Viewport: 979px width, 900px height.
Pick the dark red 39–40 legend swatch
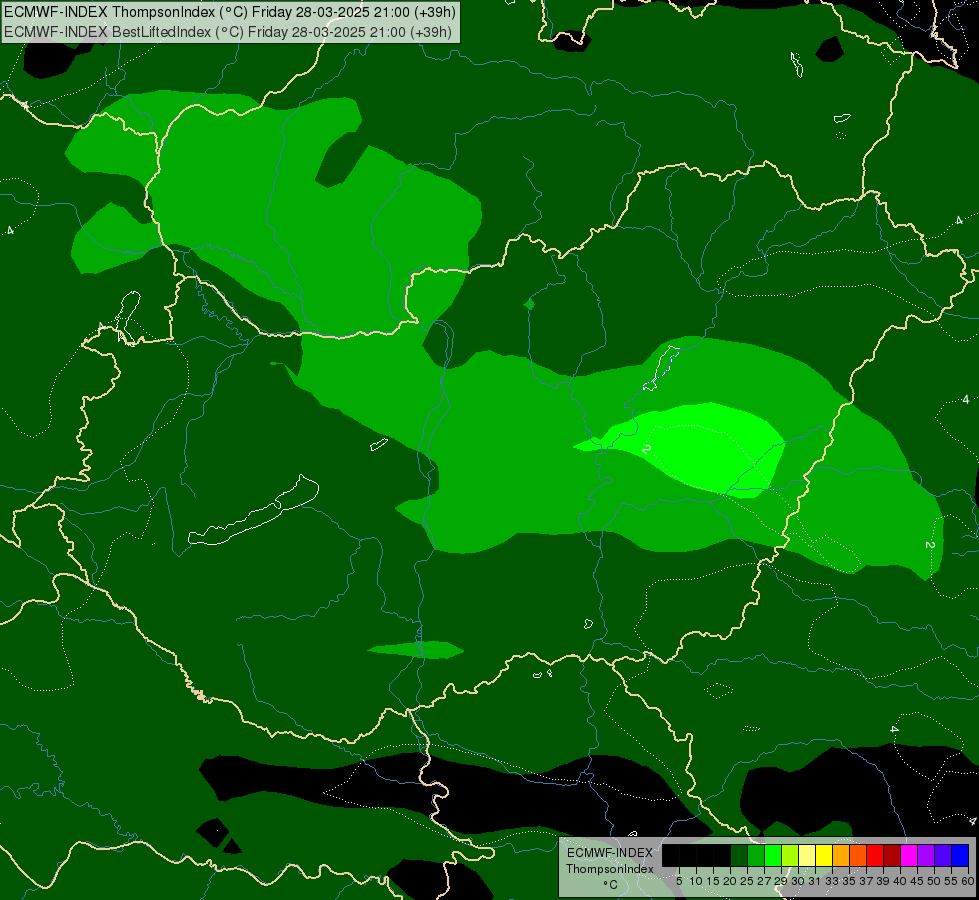pos(892,855)
